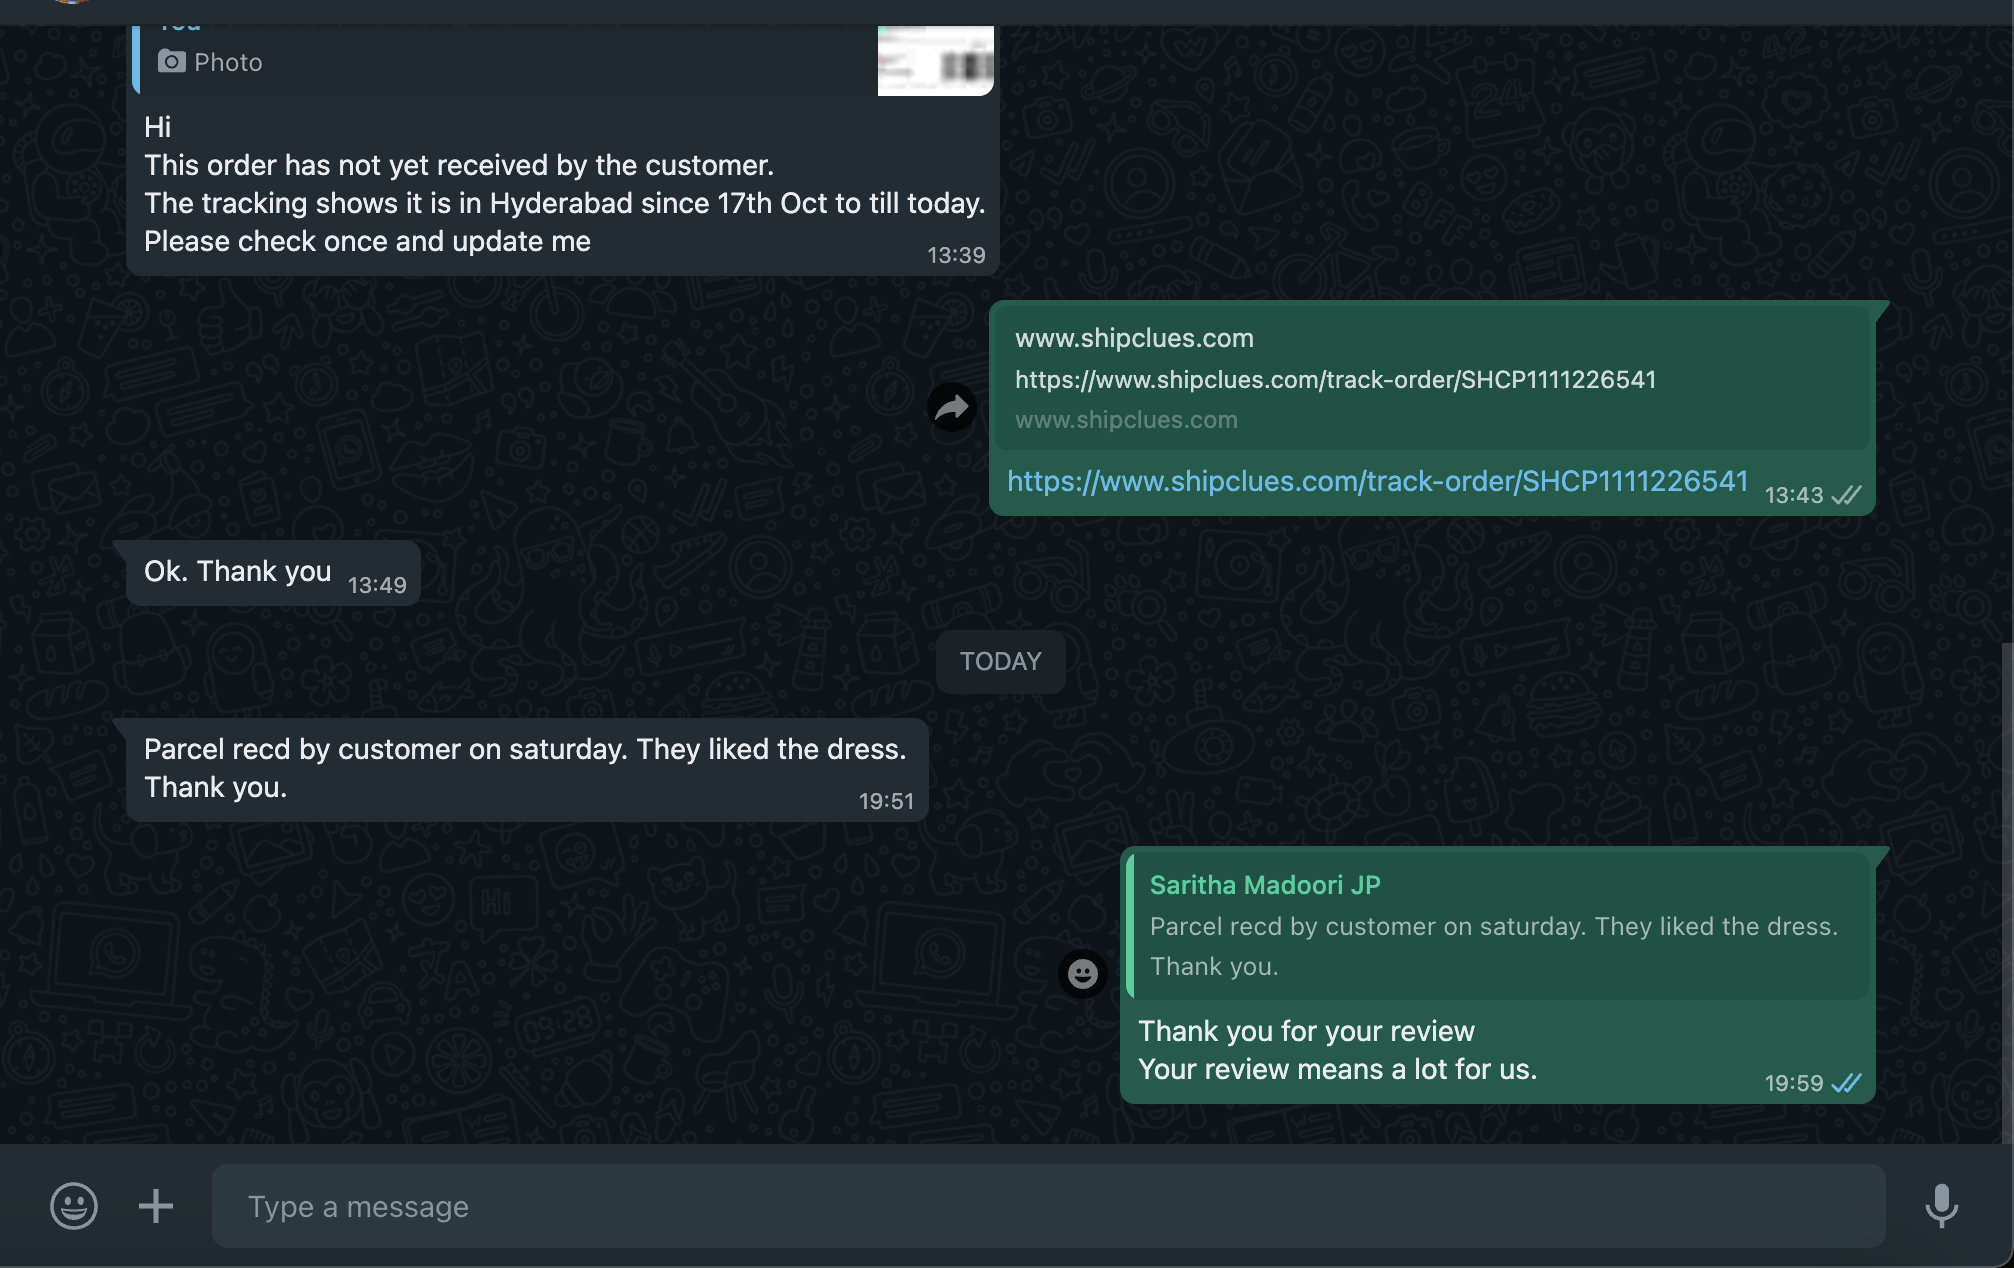Click the 'Saritha Madoori JP' sender name

(x=1265, y=885)
